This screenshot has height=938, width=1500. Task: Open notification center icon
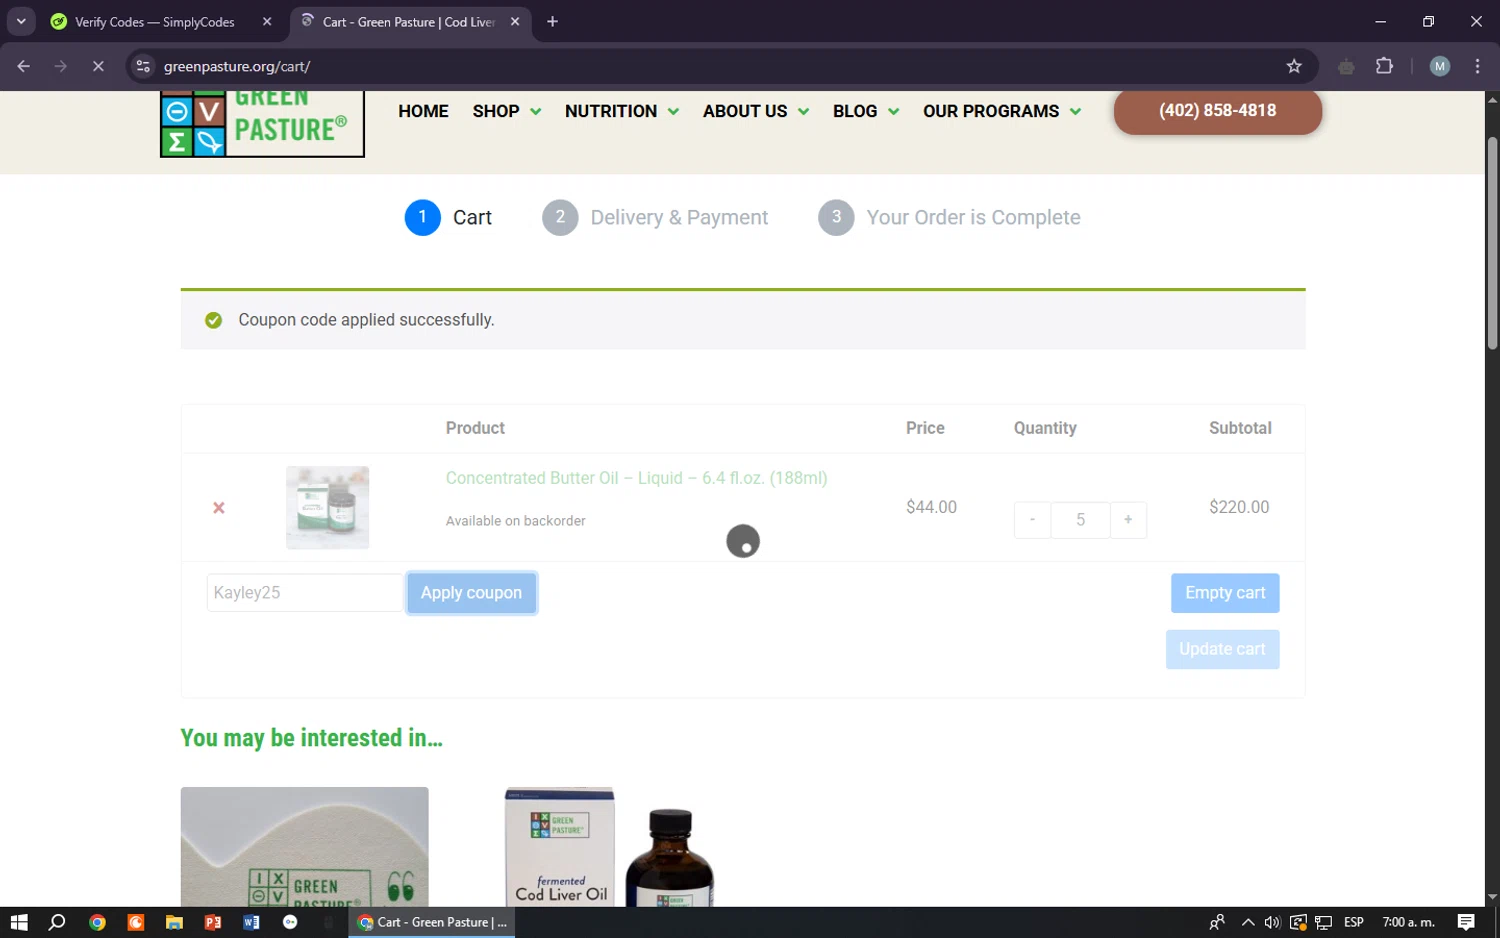click(x=1466, y=922)
